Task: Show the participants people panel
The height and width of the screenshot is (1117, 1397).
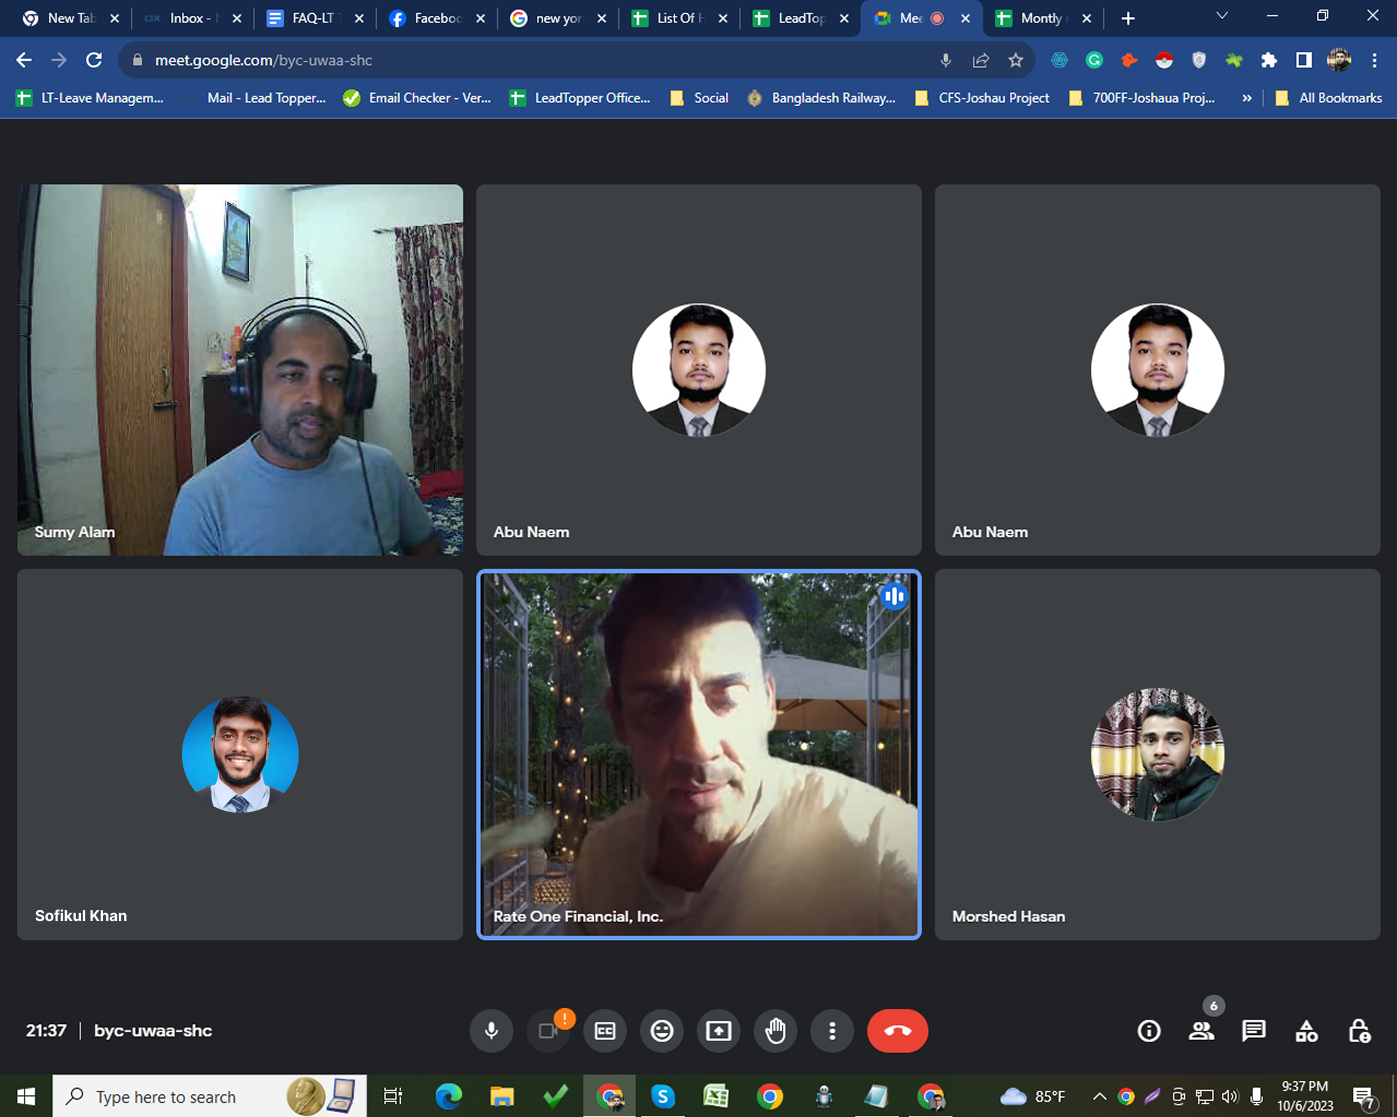Action: point(1201,1031)
